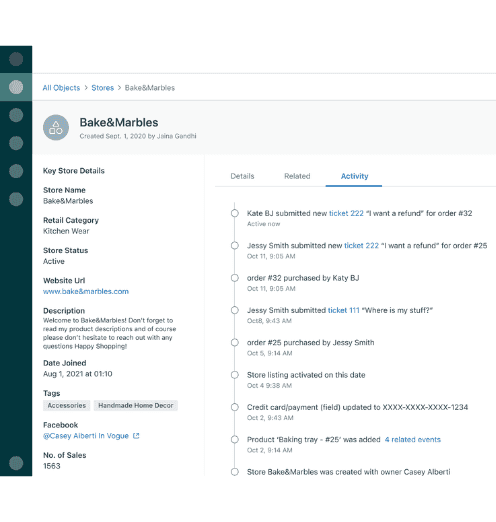Click timeline marker for Store Bake&Marbles created
This screenshot has height=522, width=496.
point(235,472)
